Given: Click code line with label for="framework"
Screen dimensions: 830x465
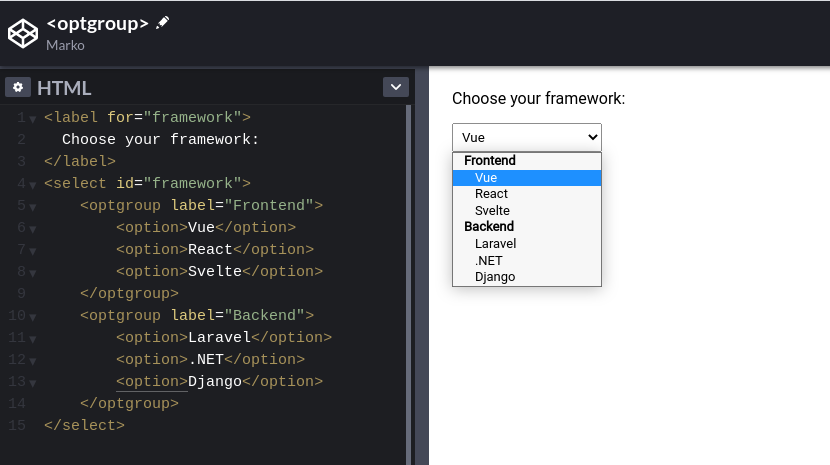Looking at the screenshot, I should pyautogui.click(x=147, y=117).
